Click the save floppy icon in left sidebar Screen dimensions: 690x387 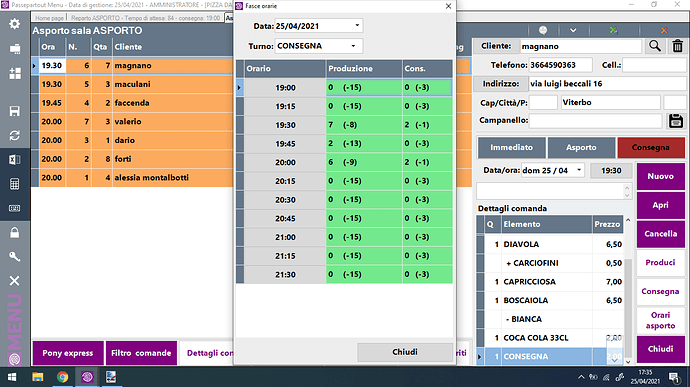coord(15,111)
